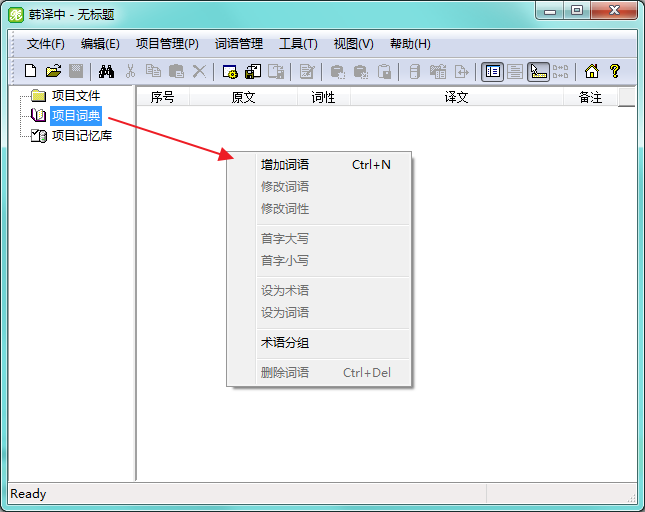
Task: Click the 项目文件 folder icon
Action: [x=39, y=96]
